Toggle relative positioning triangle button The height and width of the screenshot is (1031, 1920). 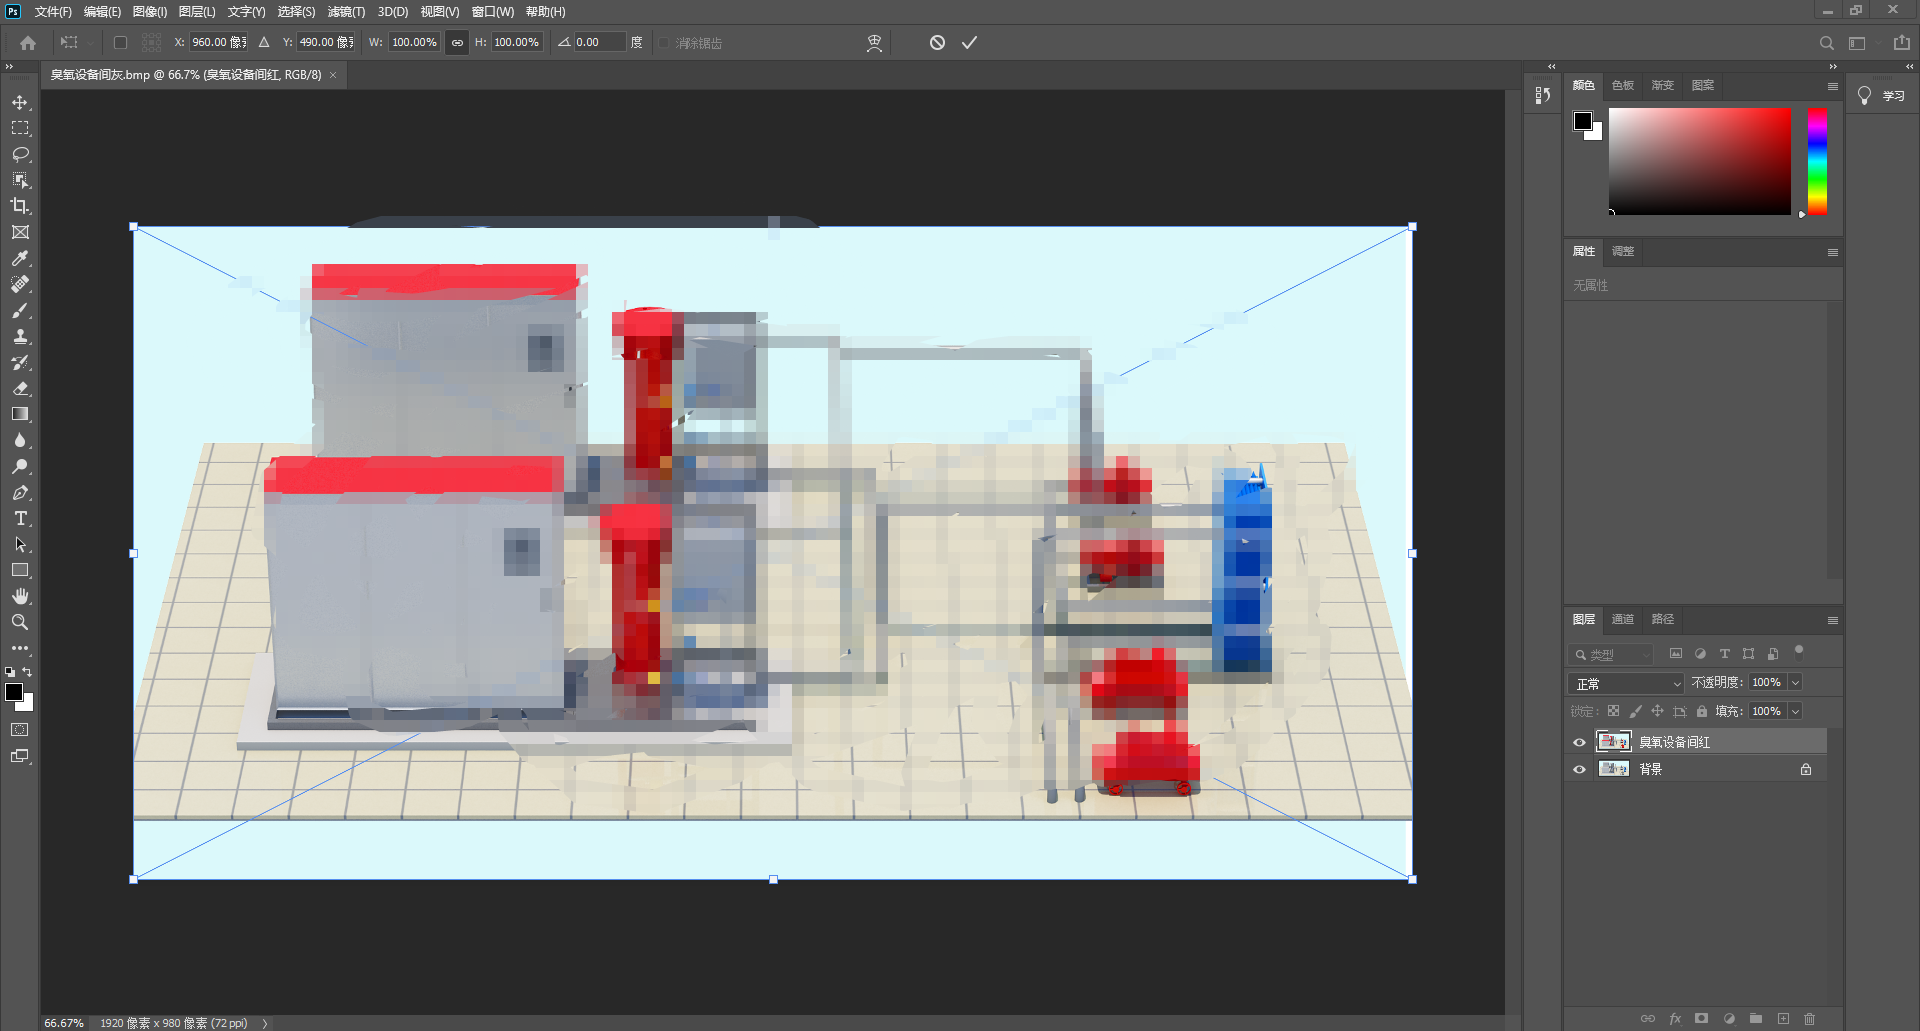coord(264,42)
